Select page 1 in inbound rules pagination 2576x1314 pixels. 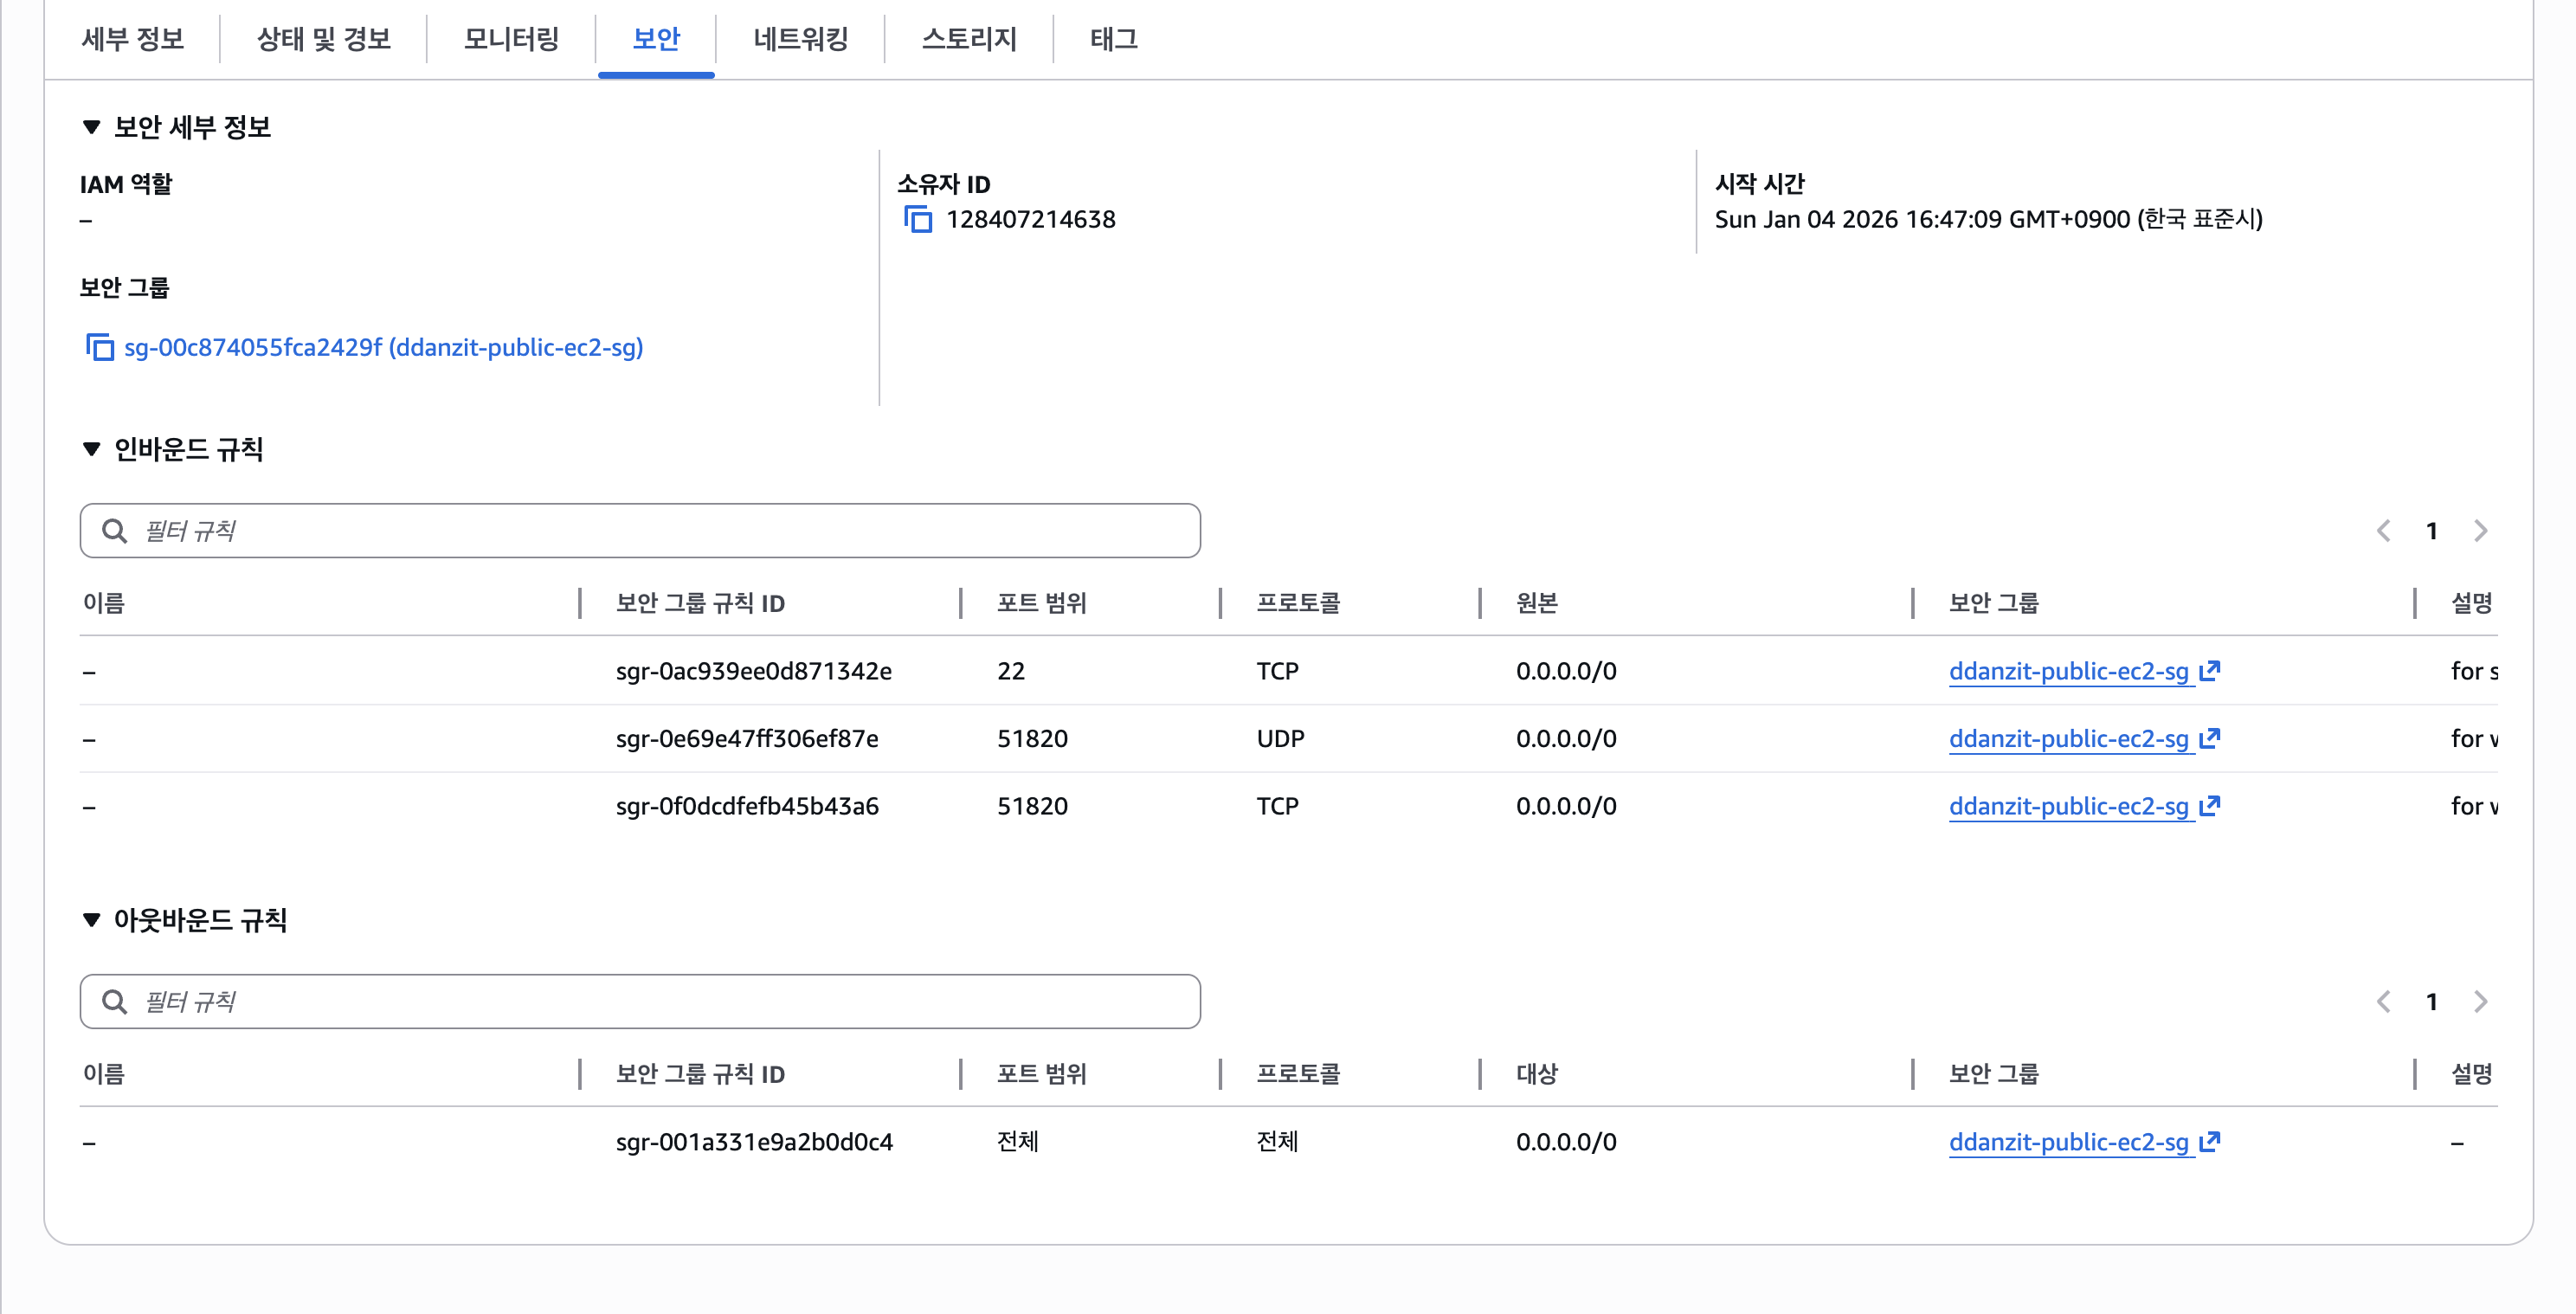pos(2432,530)
